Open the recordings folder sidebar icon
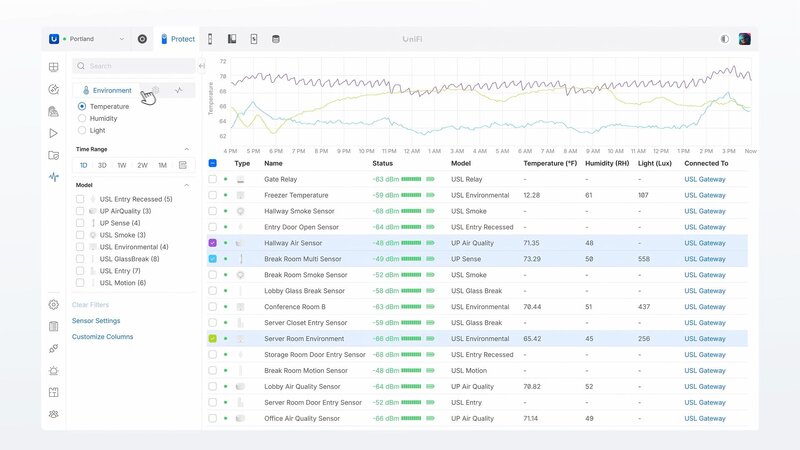 coord(54,155)
